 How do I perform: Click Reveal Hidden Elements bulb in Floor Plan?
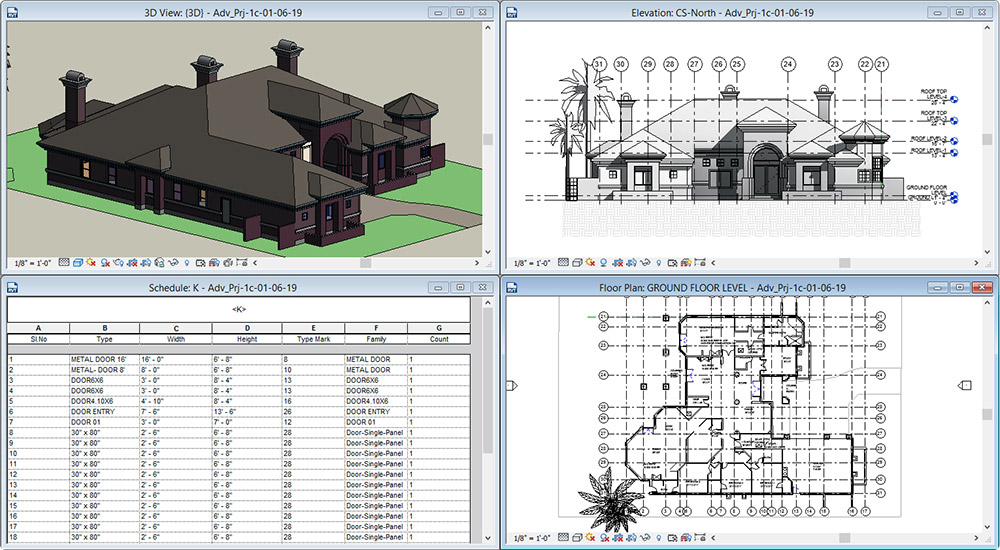[x=659, y=538]
